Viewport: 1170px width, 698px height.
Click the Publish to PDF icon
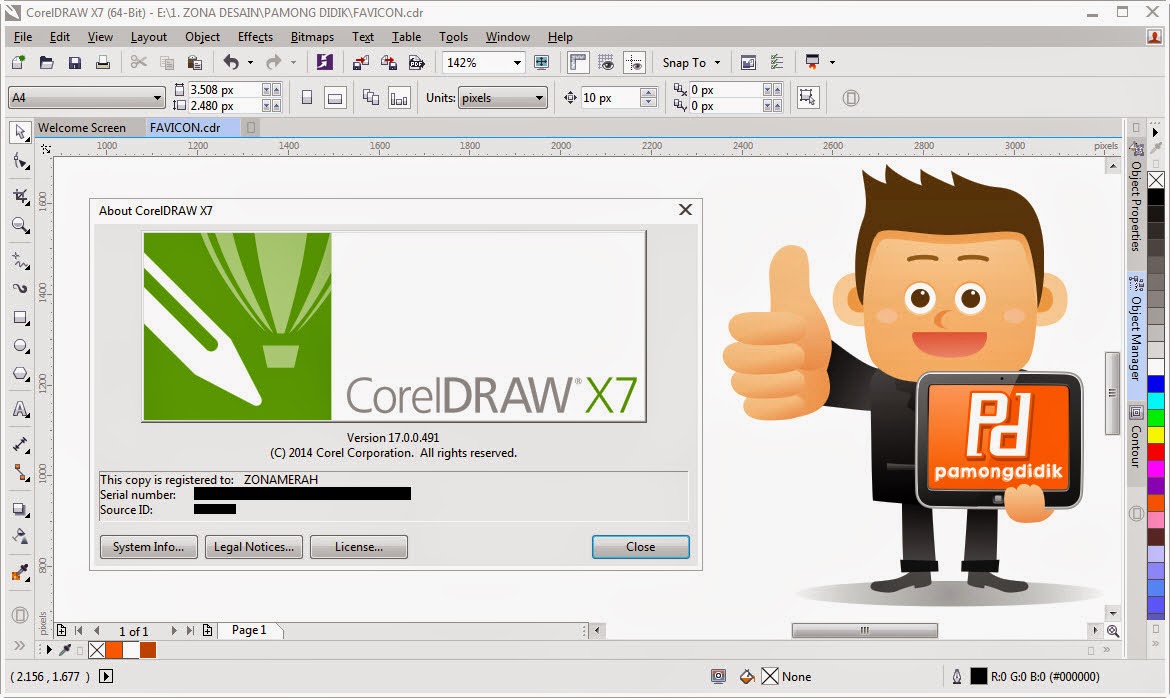pyautogui.click(x=416, y=63)
